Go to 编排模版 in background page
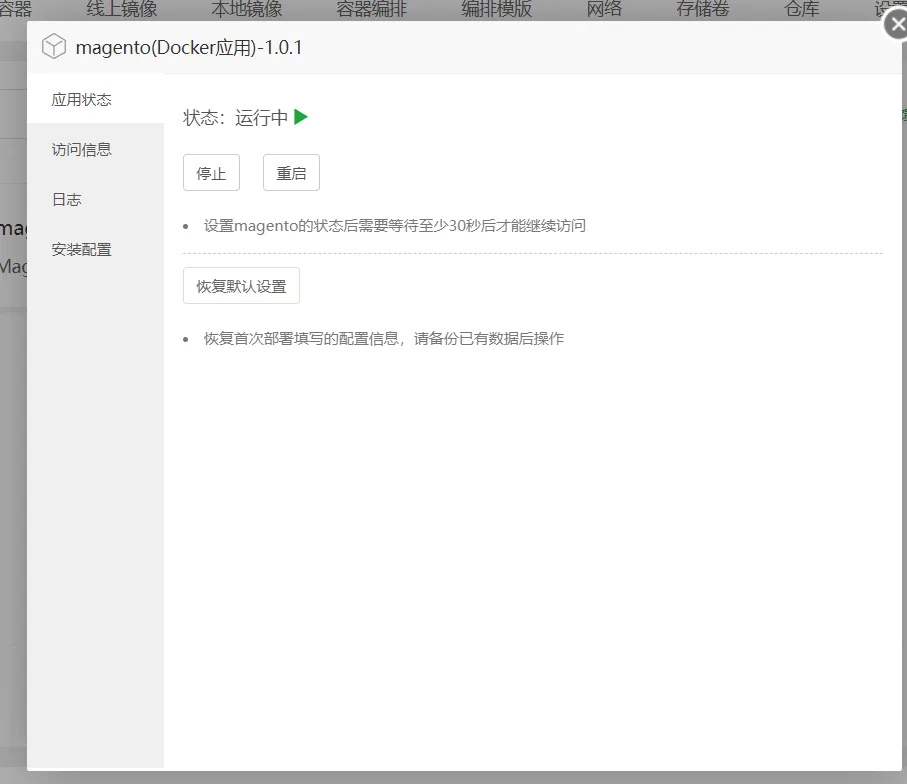 [496, 9]
